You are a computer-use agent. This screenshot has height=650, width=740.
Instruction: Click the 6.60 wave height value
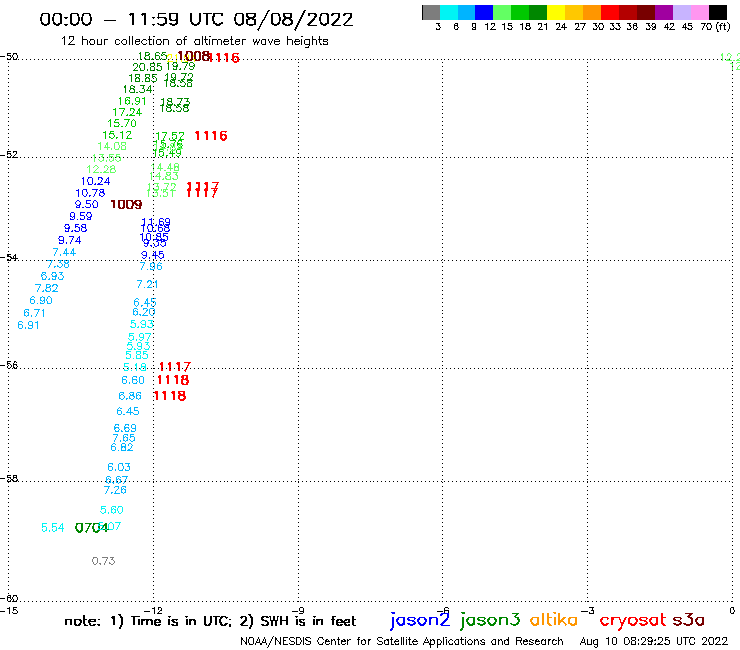tap(133, 380)
